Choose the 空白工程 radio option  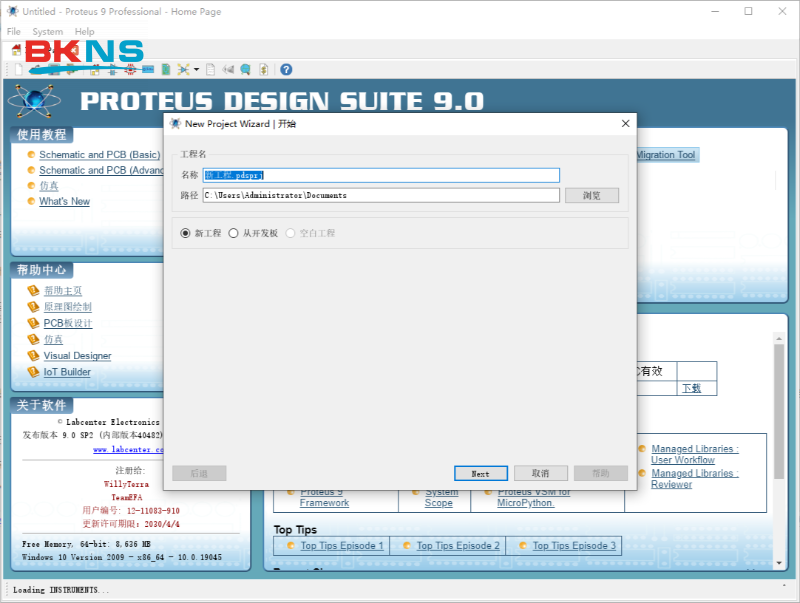pos(291,233)
